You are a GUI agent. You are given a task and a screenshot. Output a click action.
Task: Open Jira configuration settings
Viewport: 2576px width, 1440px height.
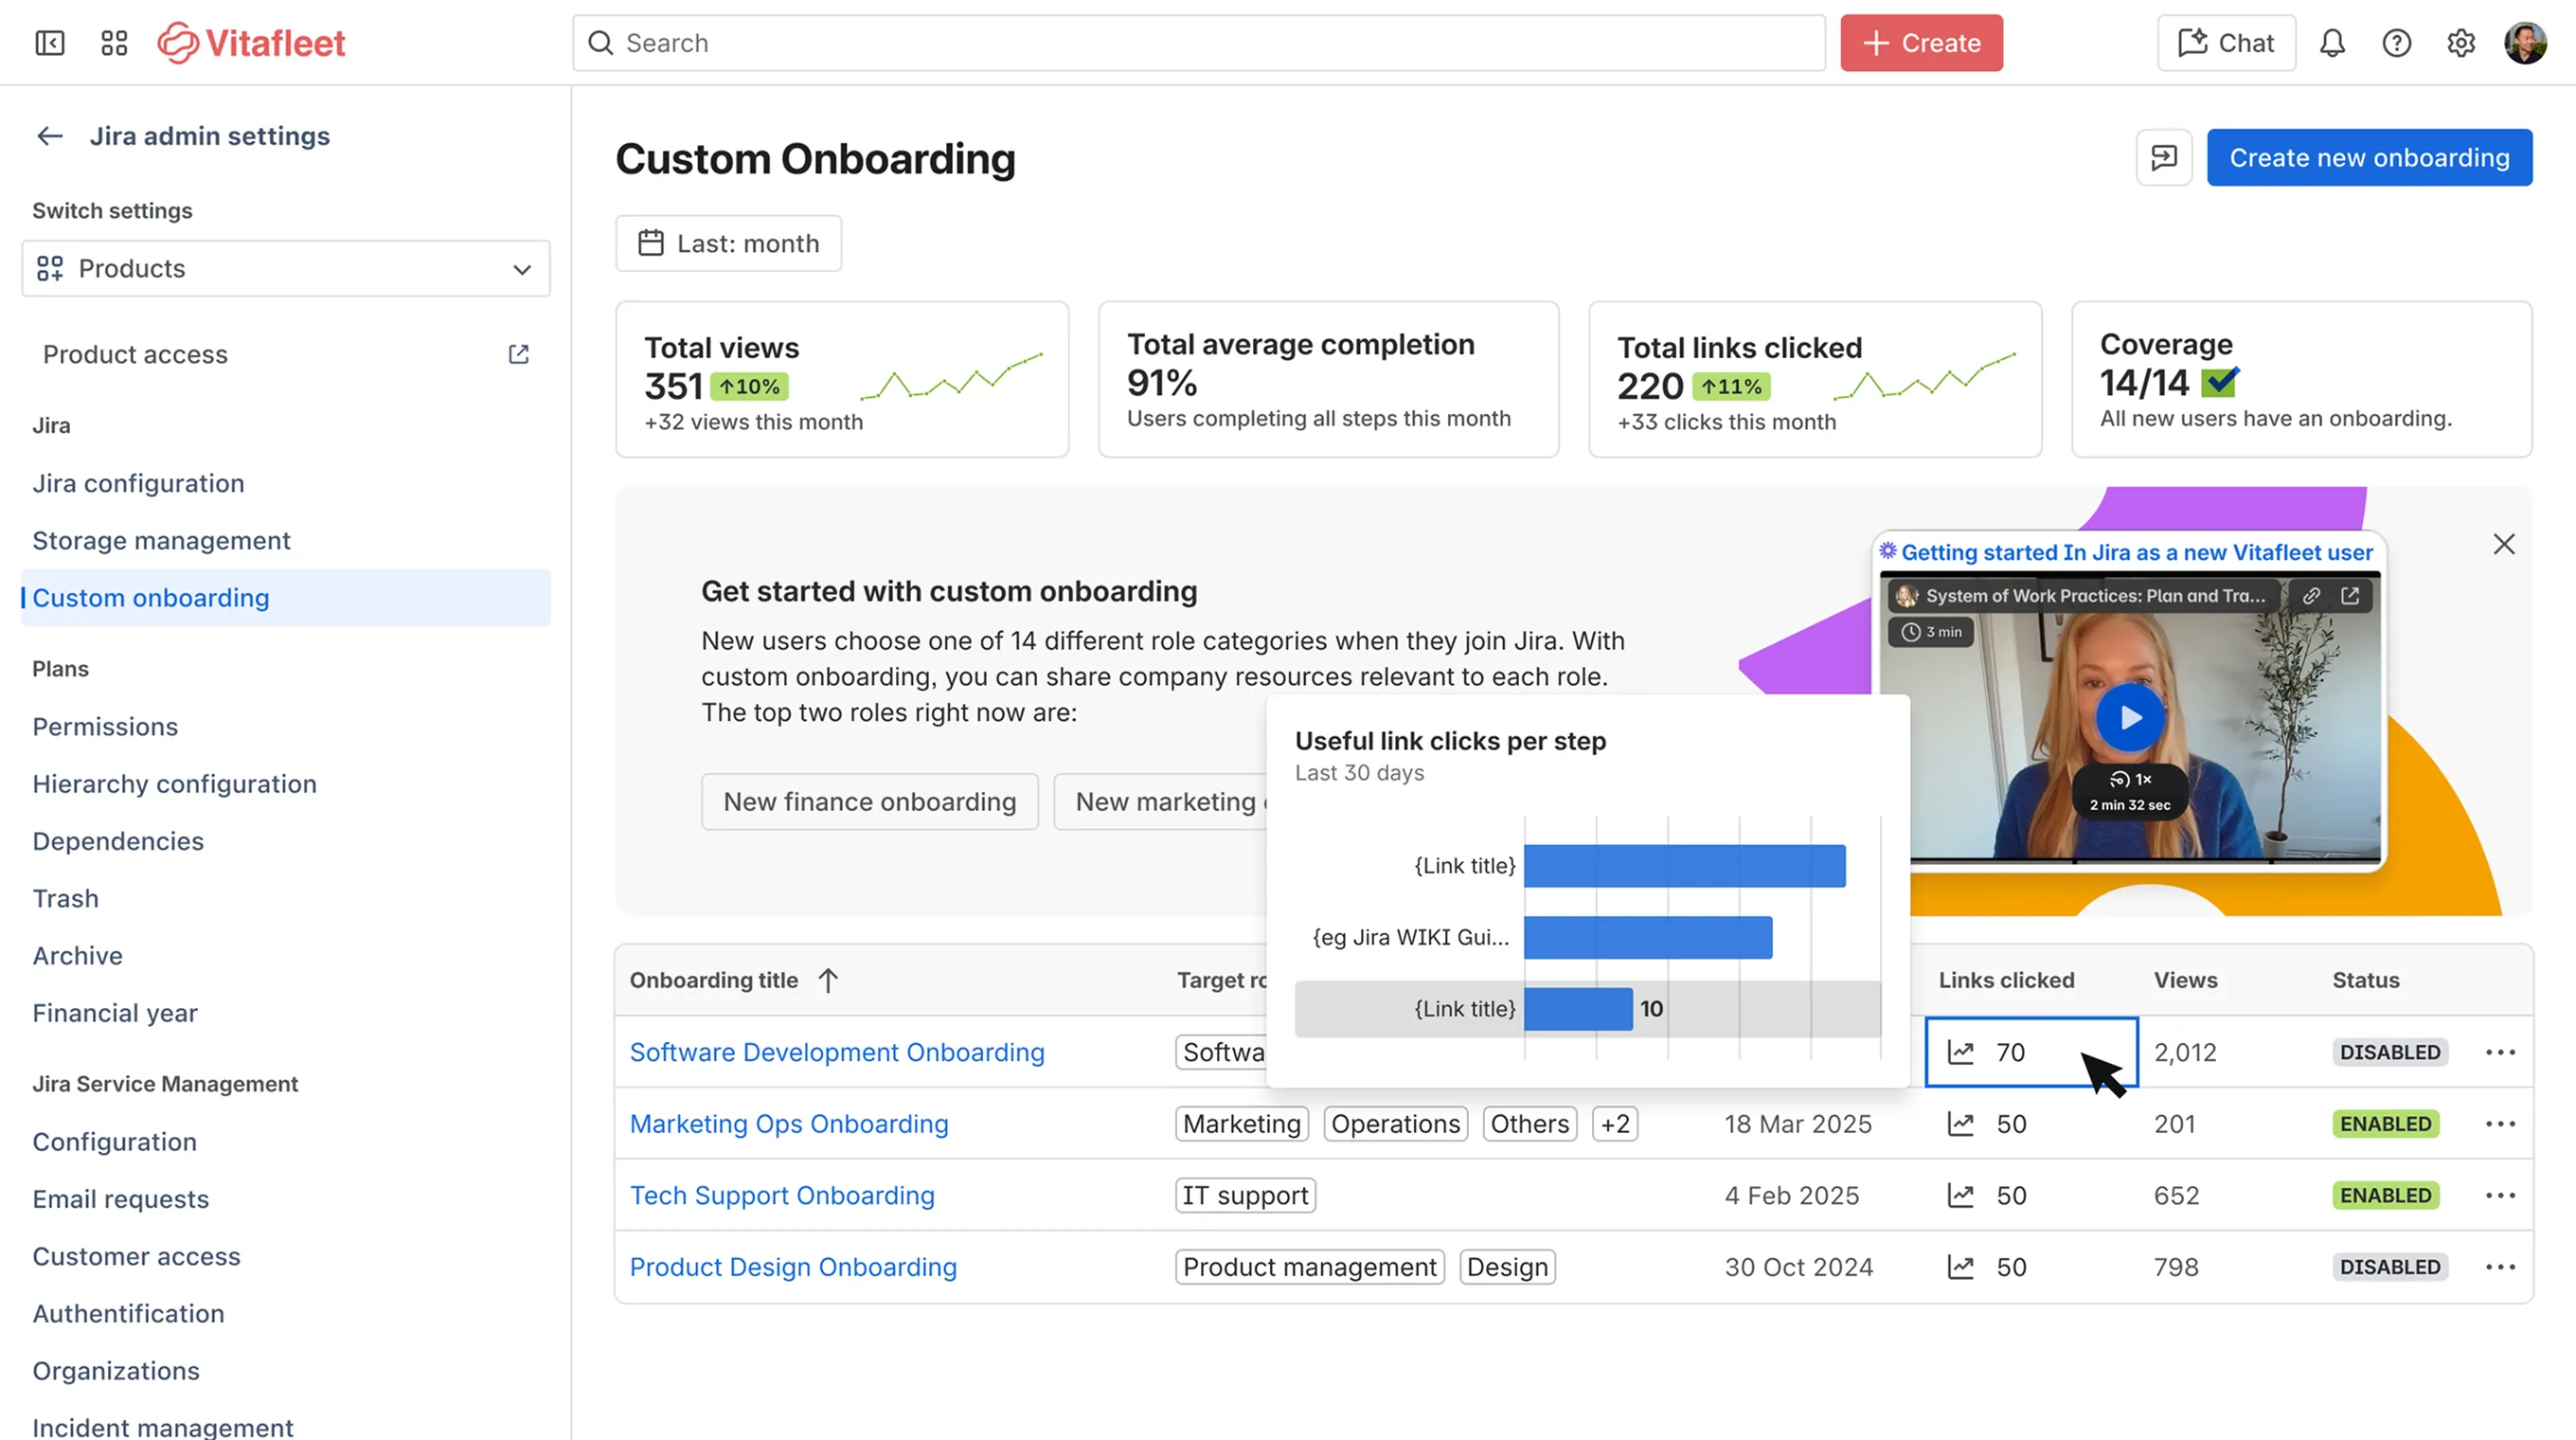point(138,483)
